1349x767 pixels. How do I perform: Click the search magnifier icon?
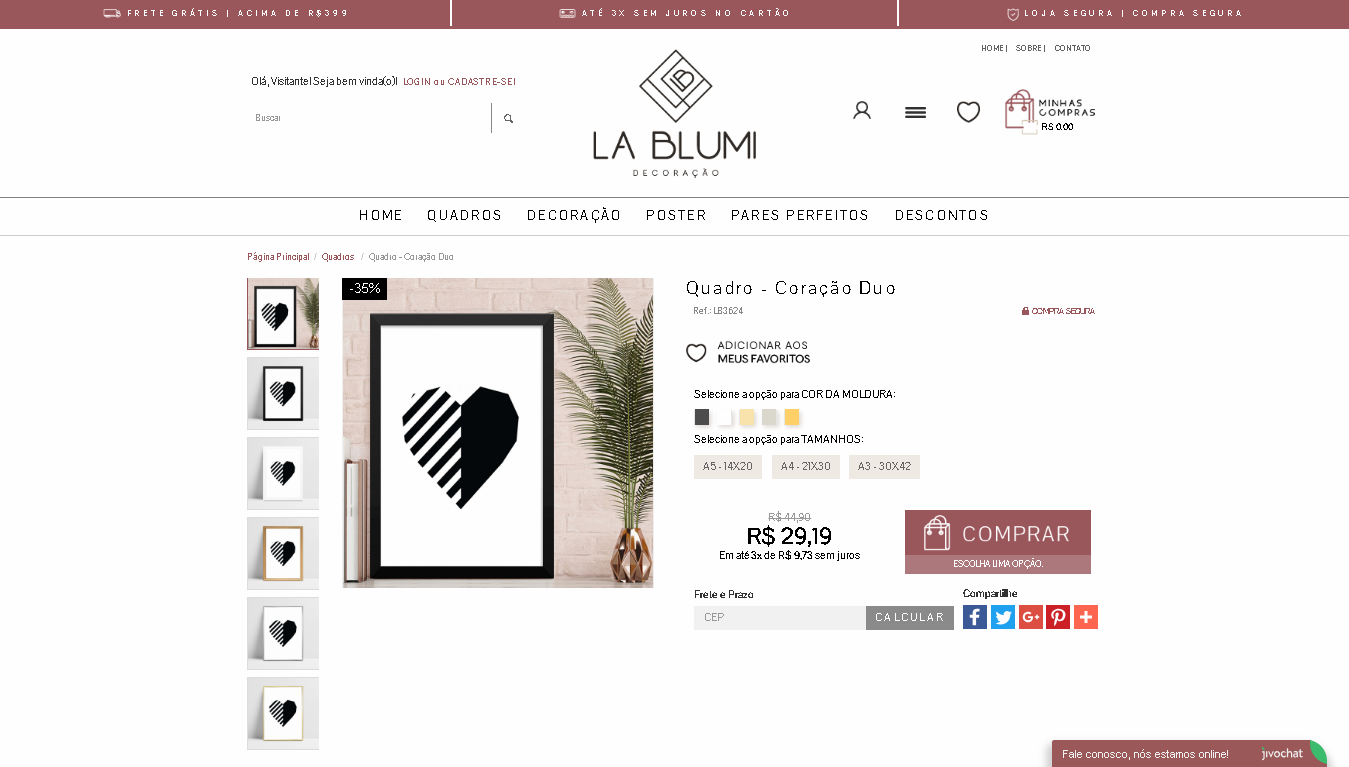(508, 118)
